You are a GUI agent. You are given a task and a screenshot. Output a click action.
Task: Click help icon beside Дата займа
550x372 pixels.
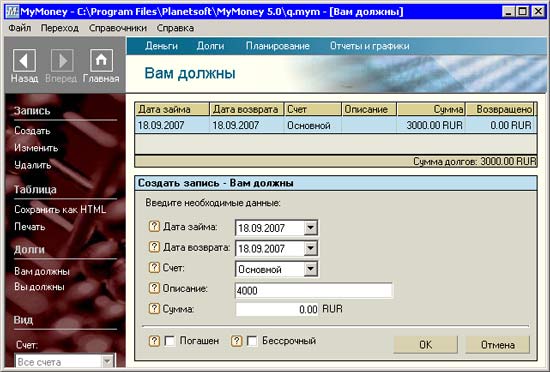154,226
